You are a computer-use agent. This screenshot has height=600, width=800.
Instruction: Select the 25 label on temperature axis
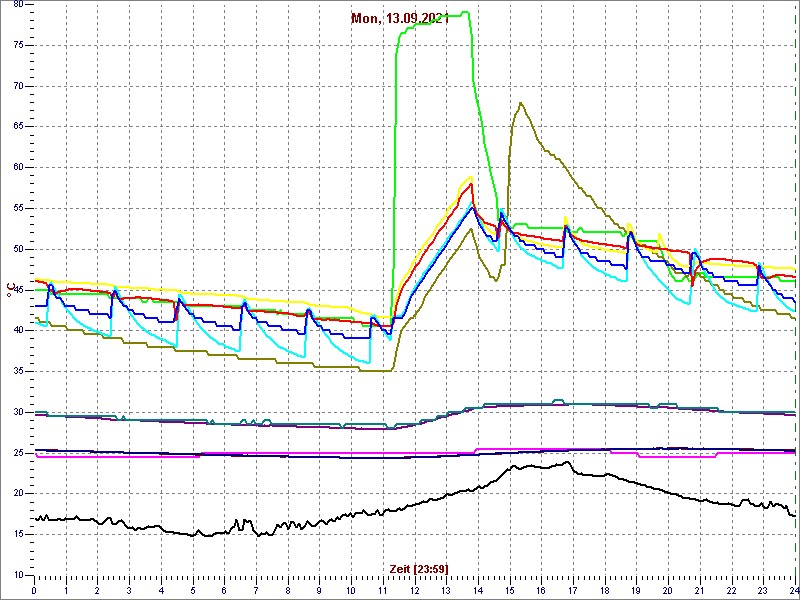tap(17, 453)
